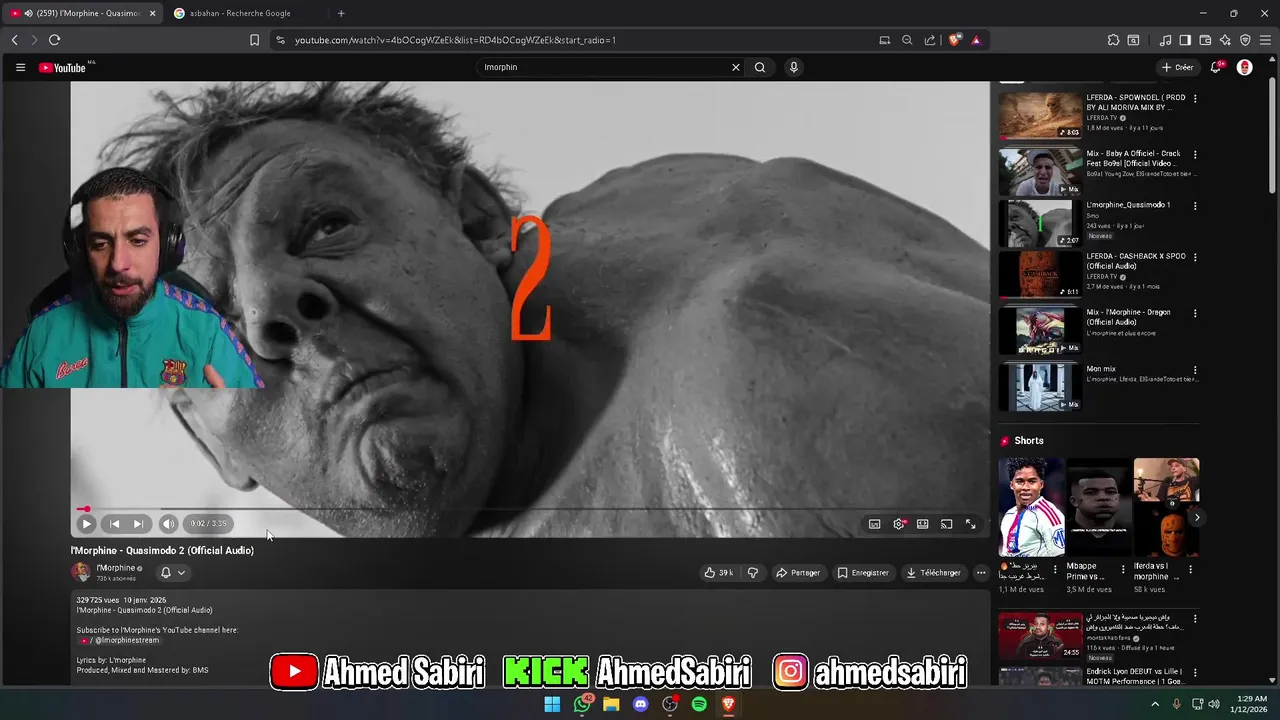
Task: Open Brave Leo AI sparkle icon
Action: click(x=1225, y=40)
